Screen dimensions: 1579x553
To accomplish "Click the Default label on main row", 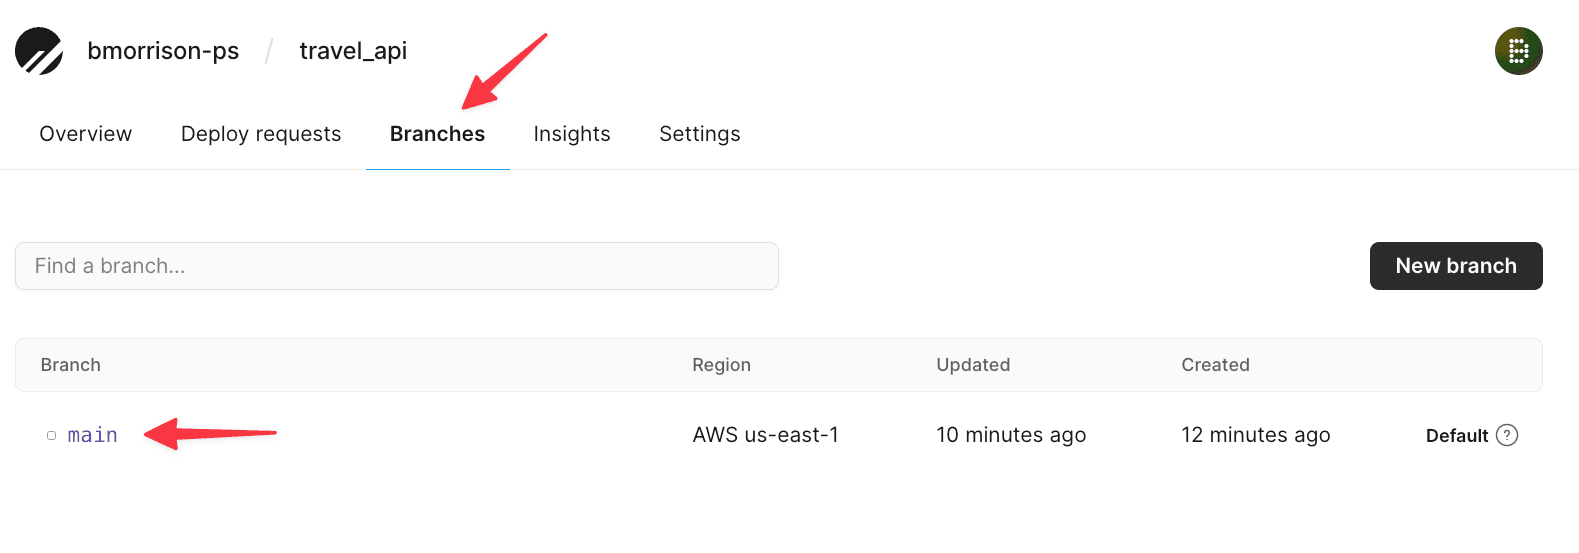I will 1456,435.
